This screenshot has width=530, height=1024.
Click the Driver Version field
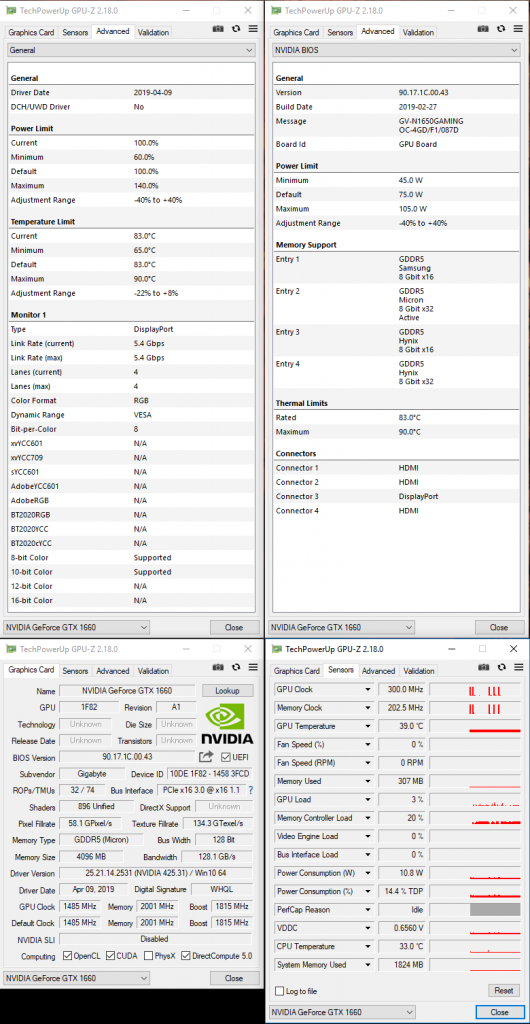pos(155,872)
